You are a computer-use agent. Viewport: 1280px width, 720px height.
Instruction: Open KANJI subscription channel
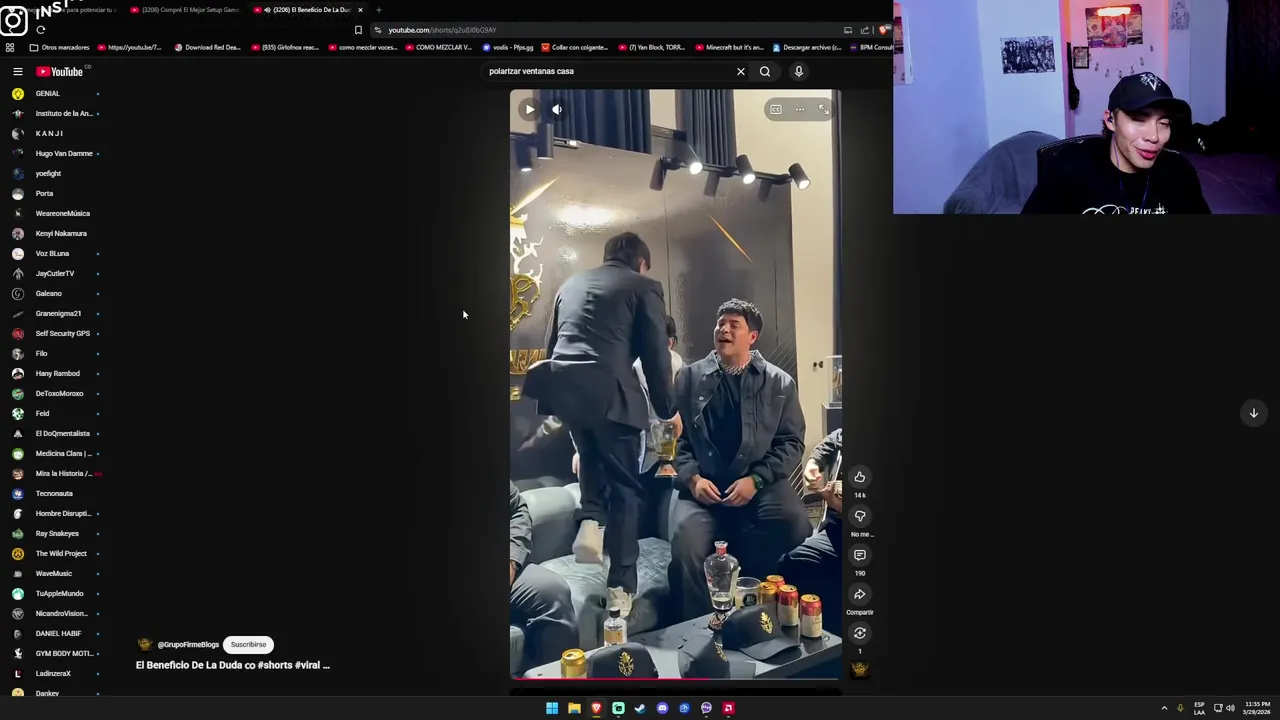[x=49, y=133]
